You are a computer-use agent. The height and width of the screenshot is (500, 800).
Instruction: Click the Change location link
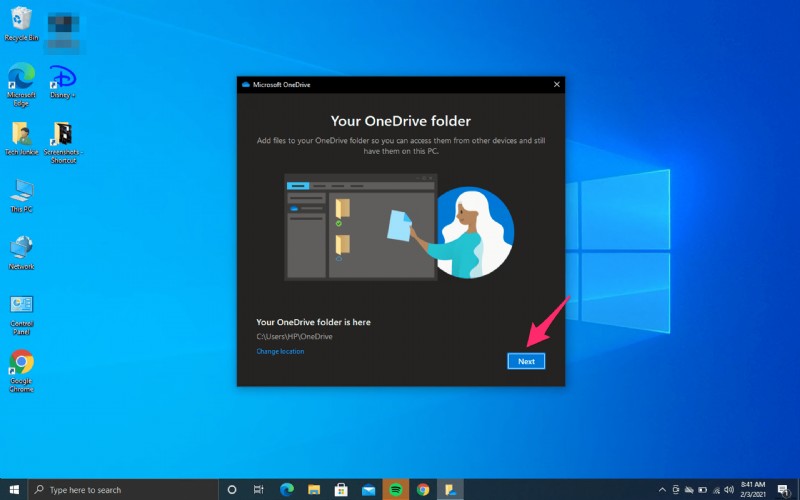click(280, 352)
